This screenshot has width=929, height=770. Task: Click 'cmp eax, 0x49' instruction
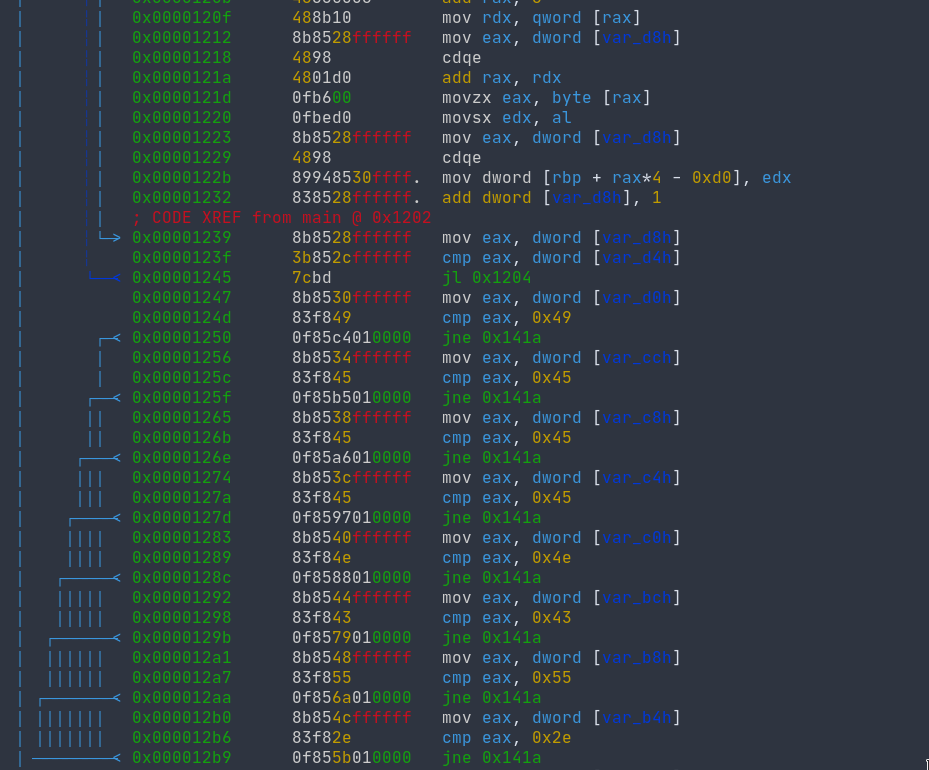tap(507, 318)
